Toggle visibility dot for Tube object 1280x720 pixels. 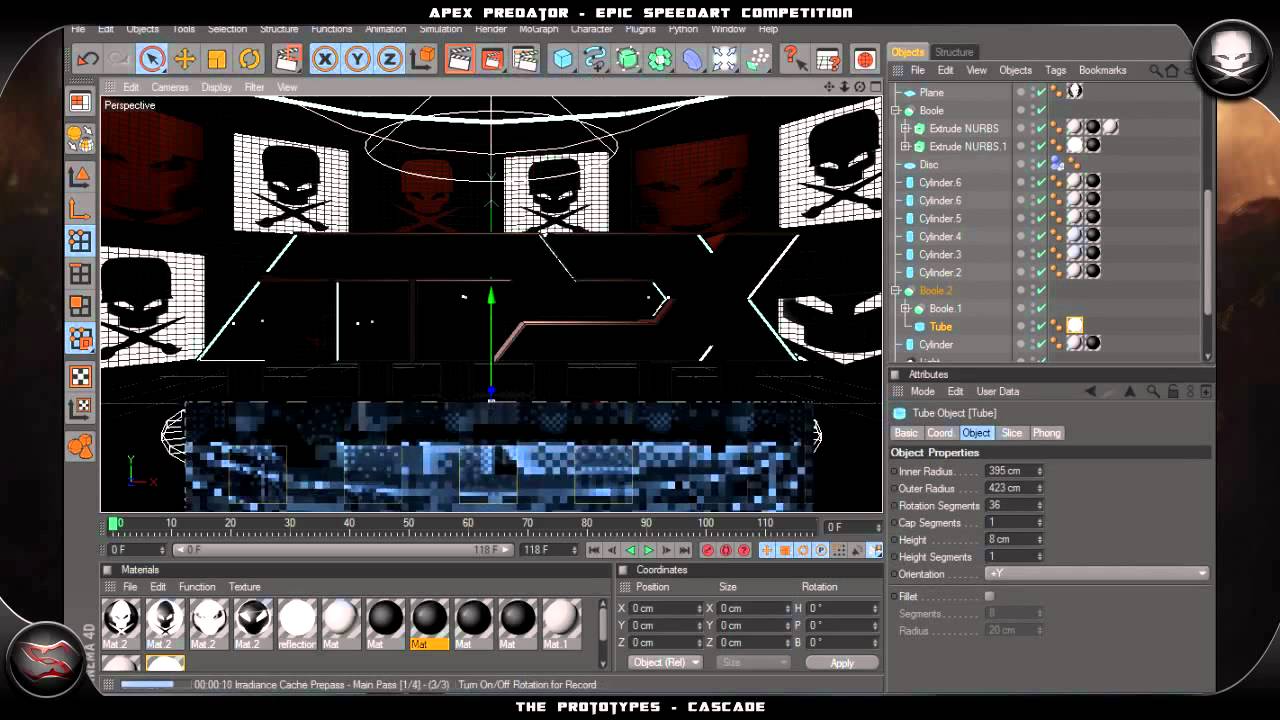(1021, 325)
